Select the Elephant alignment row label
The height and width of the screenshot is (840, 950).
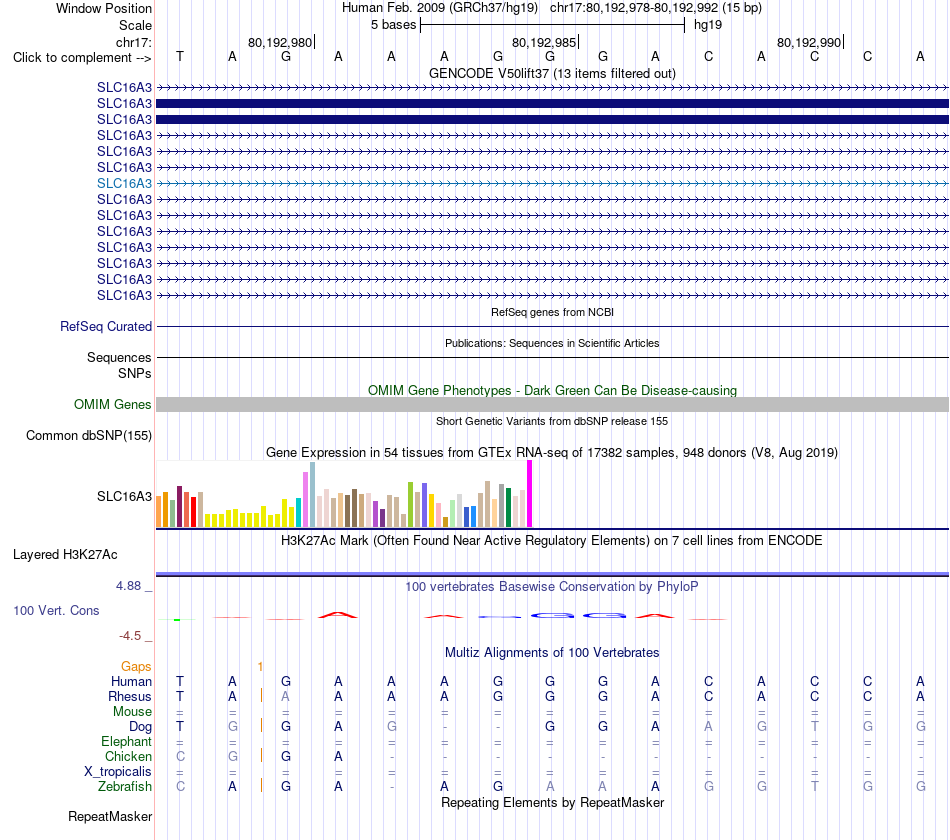coord(126,741)
